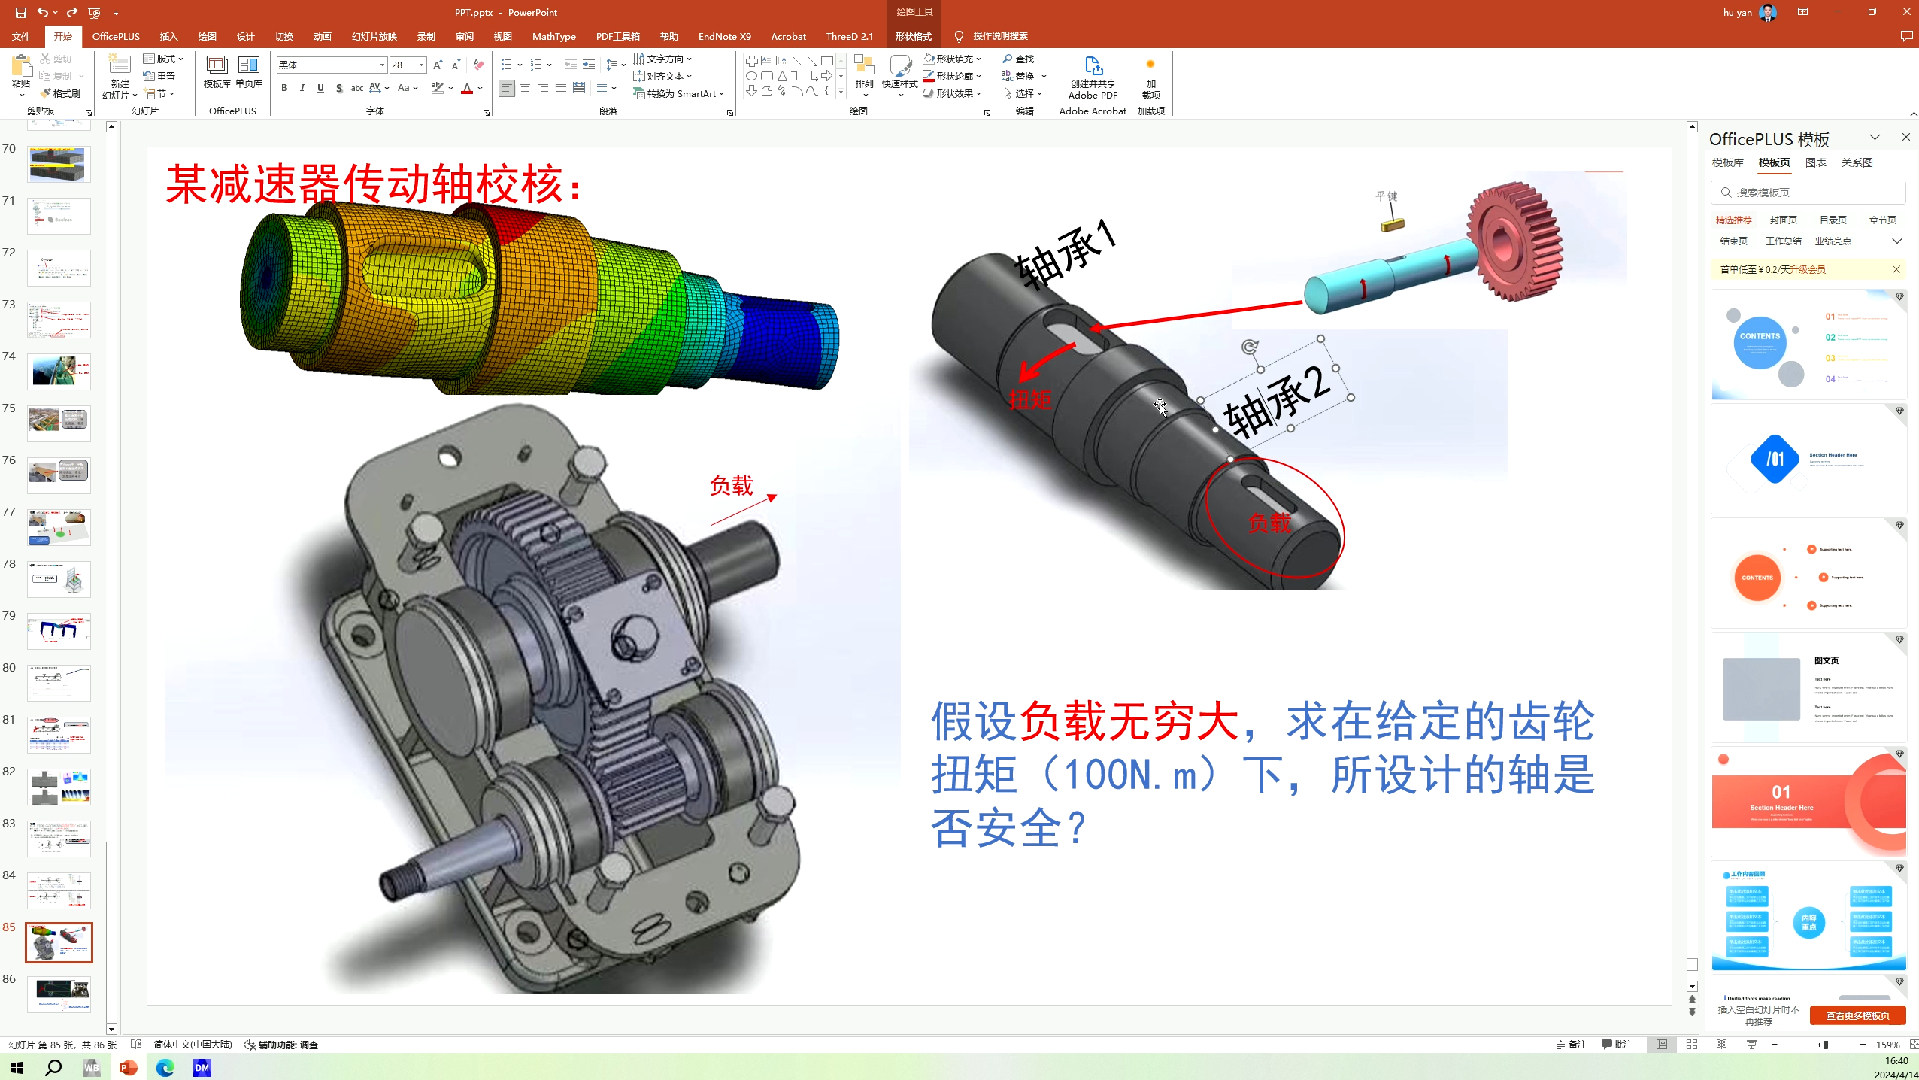The image size is (1919, 1080).
Task: Open the font name dropdown
Action: pos(381,65)
